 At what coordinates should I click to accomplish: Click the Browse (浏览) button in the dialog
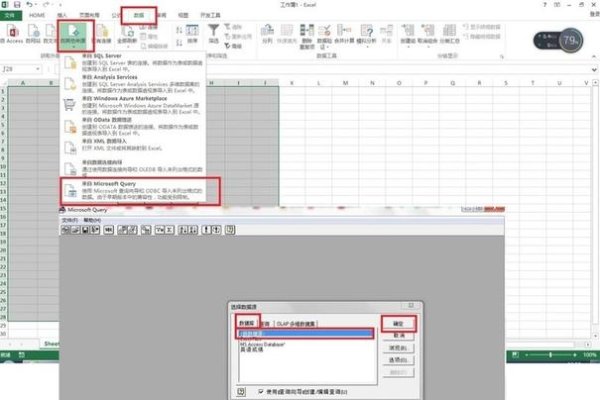[398, 348]
